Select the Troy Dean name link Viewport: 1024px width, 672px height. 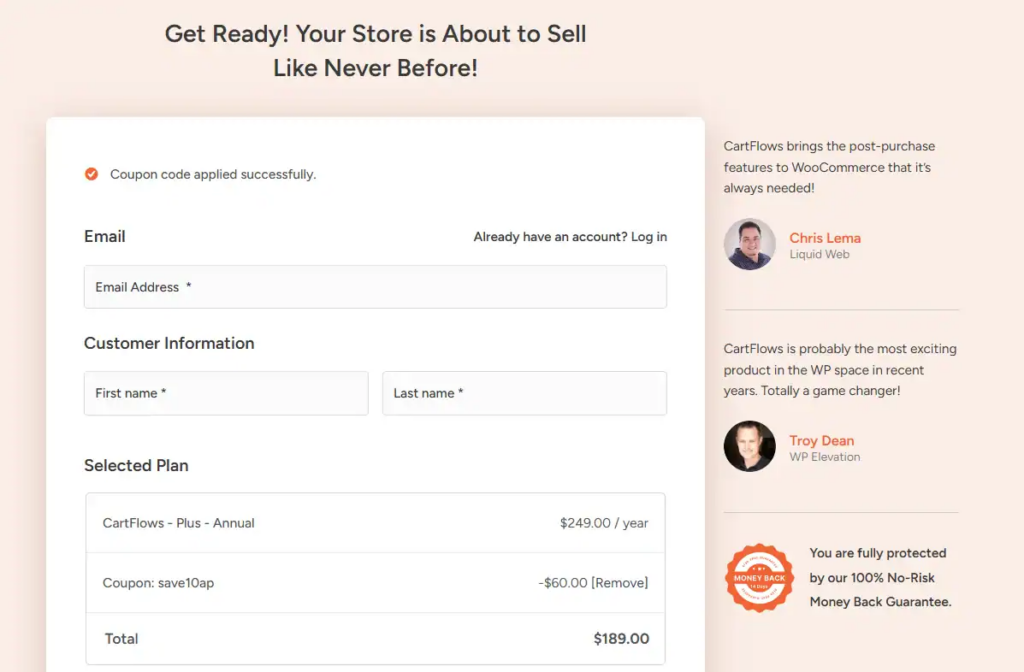pyautogui.click(x=822, y=440)
